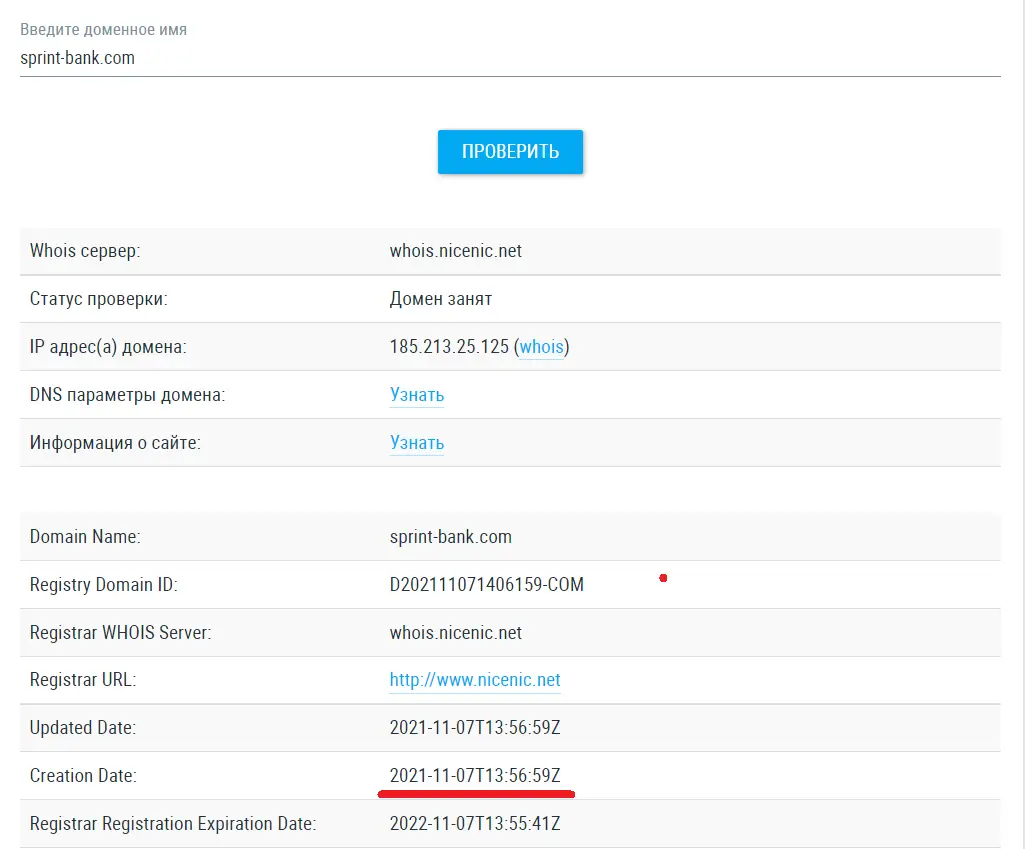The image size is (1025, 849).
Task: Click the Creation Date row label
Action: [83, 776]
